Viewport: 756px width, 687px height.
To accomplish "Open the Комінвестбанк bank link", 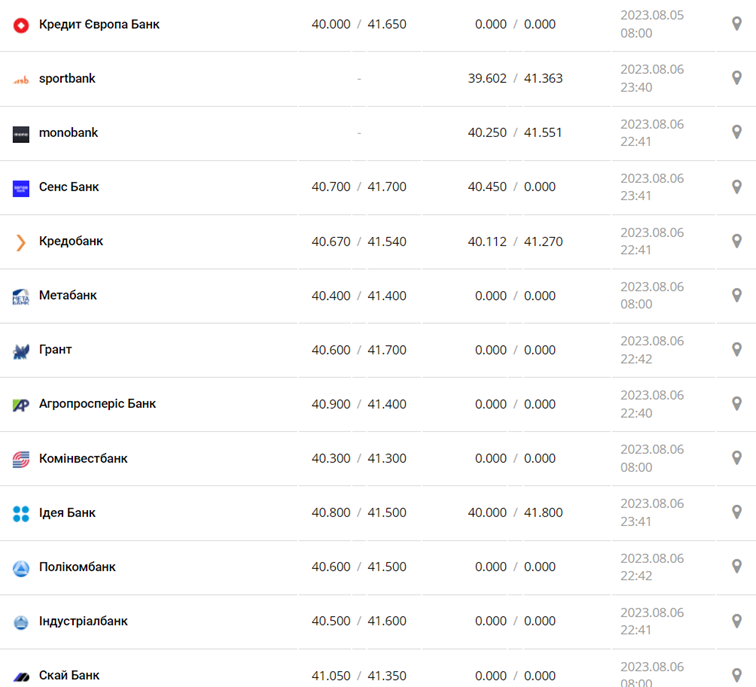I will (83, 458).
